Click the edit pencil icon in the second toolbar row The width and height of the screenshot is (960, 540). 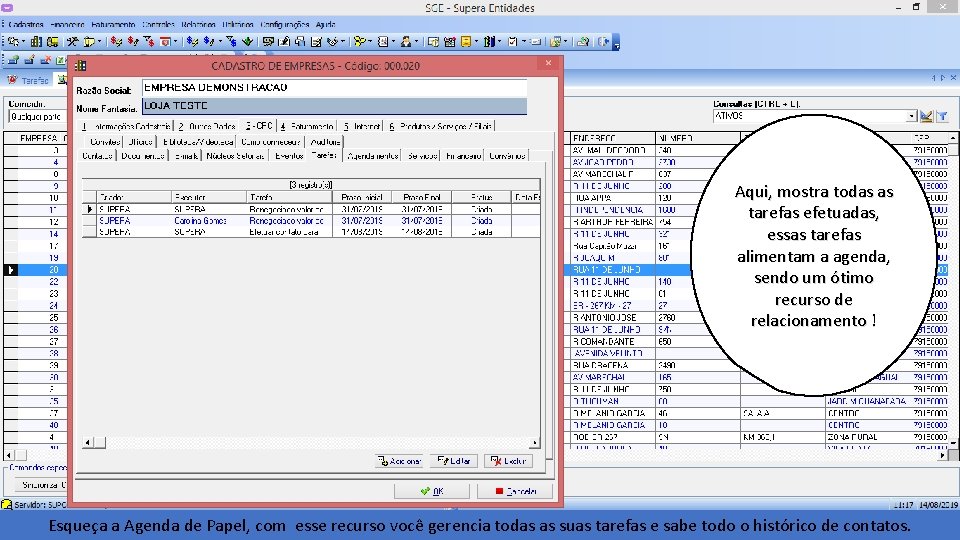click(29, 60)
